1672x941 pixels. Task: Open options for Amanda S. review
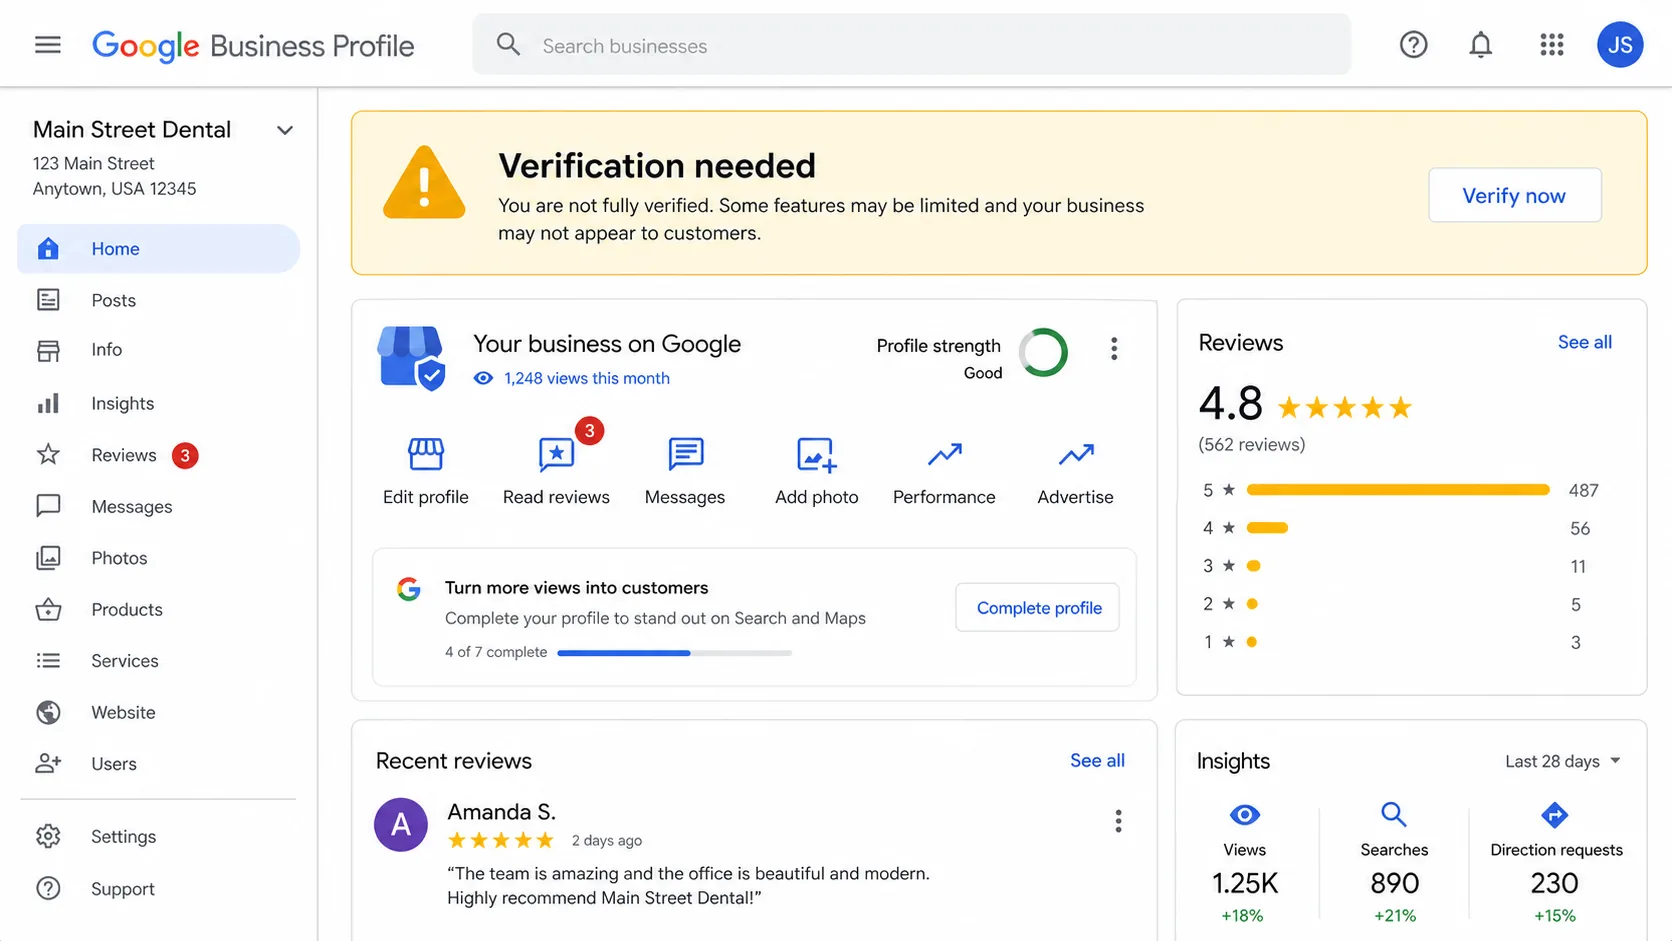point(1118,822)
